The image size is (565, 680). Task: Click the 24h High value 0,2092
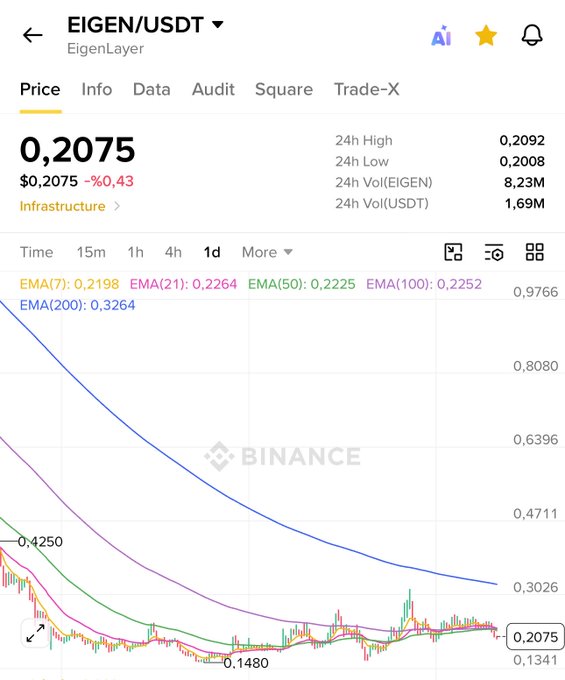(522, 140)
